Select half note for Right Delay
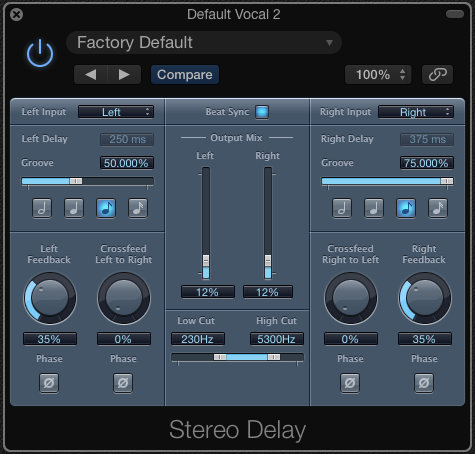Screen dimensions: 475x454 point(342,208)
